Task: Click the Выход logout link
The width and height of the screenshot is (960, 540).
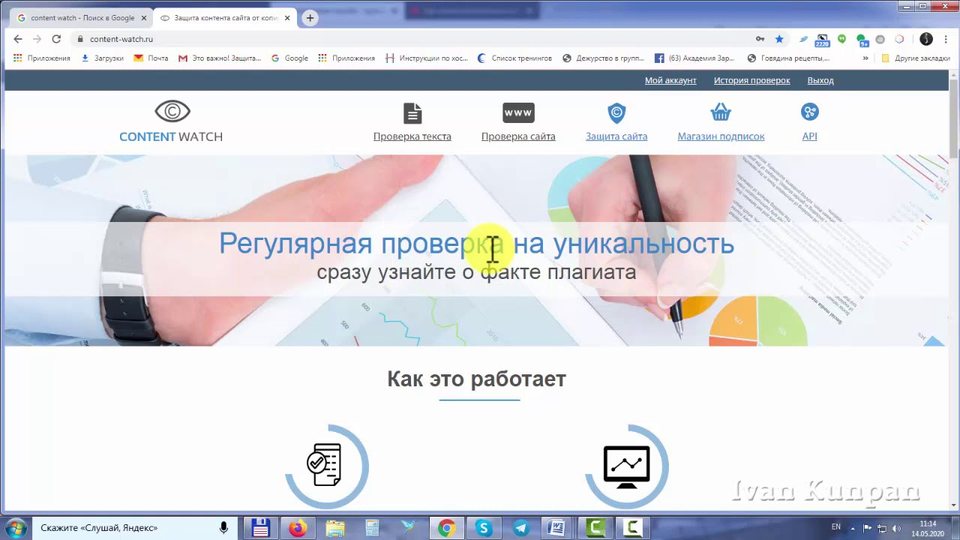Action: [820, 80]
